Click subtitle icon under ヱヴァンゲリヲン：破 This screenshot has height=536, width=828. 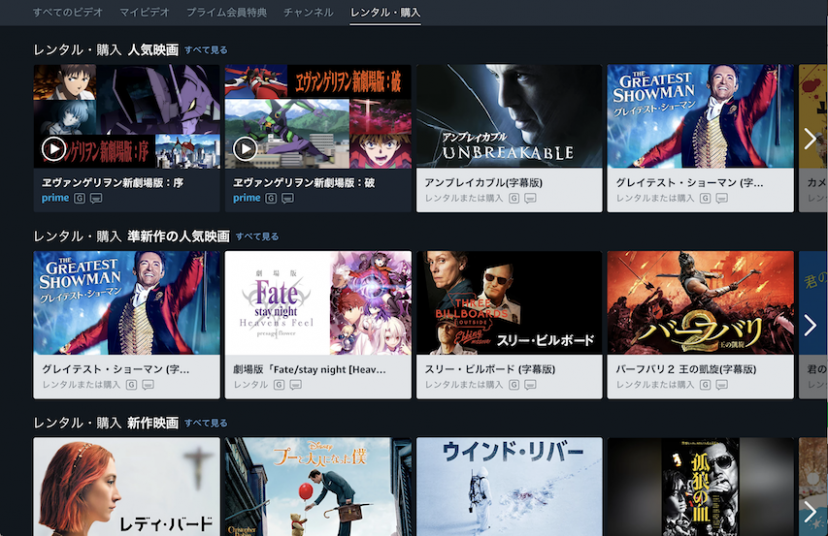point(288,199)
